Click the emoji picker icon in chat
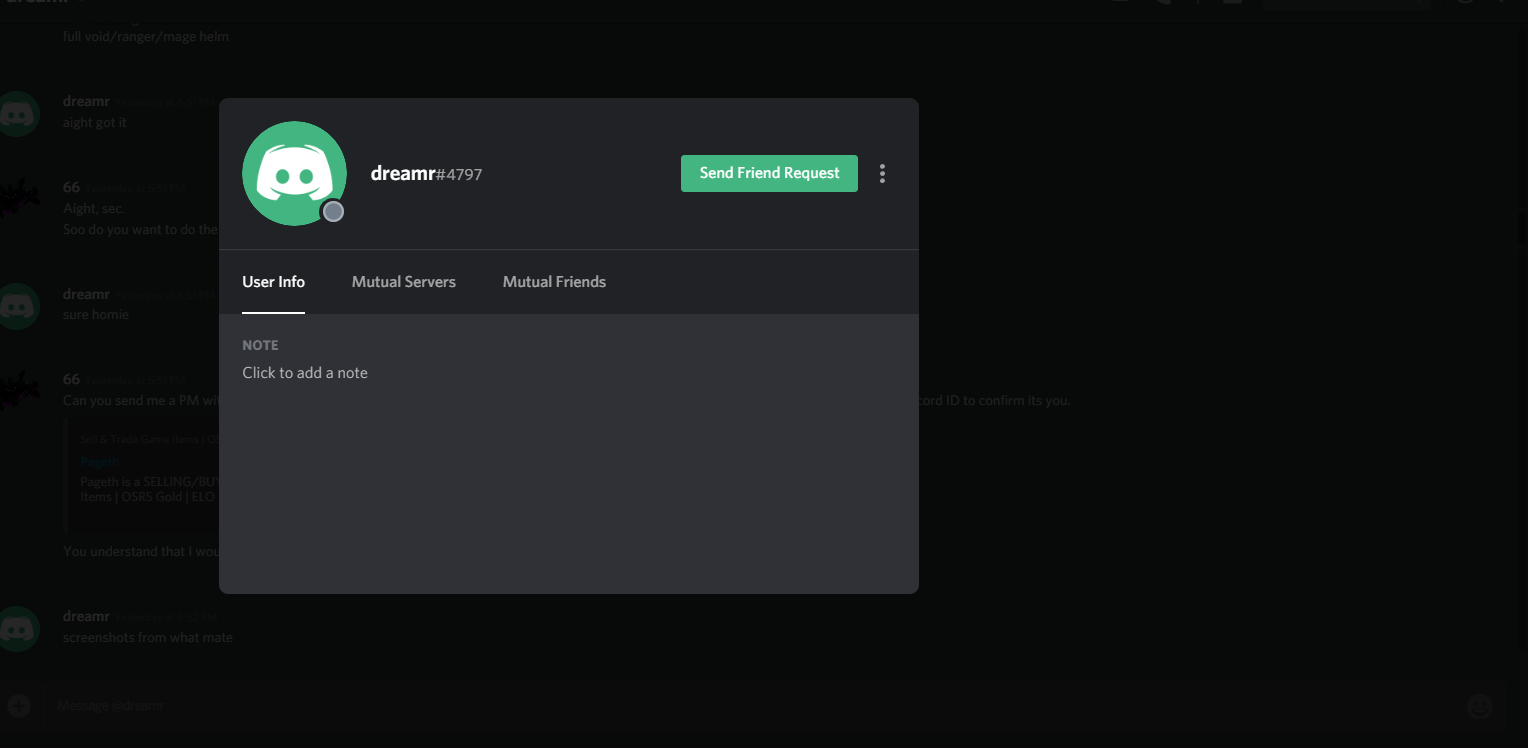 [1480, 706]
